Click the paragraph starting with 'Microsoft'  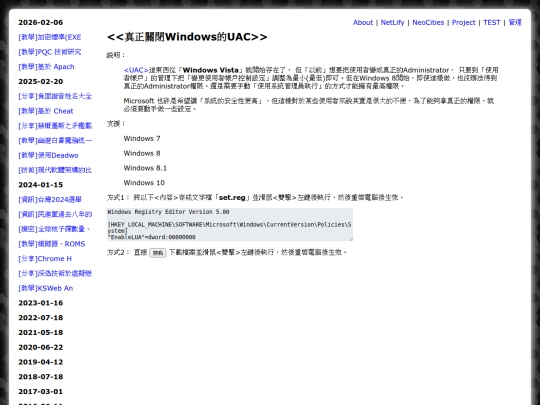(x=309, y=105)
